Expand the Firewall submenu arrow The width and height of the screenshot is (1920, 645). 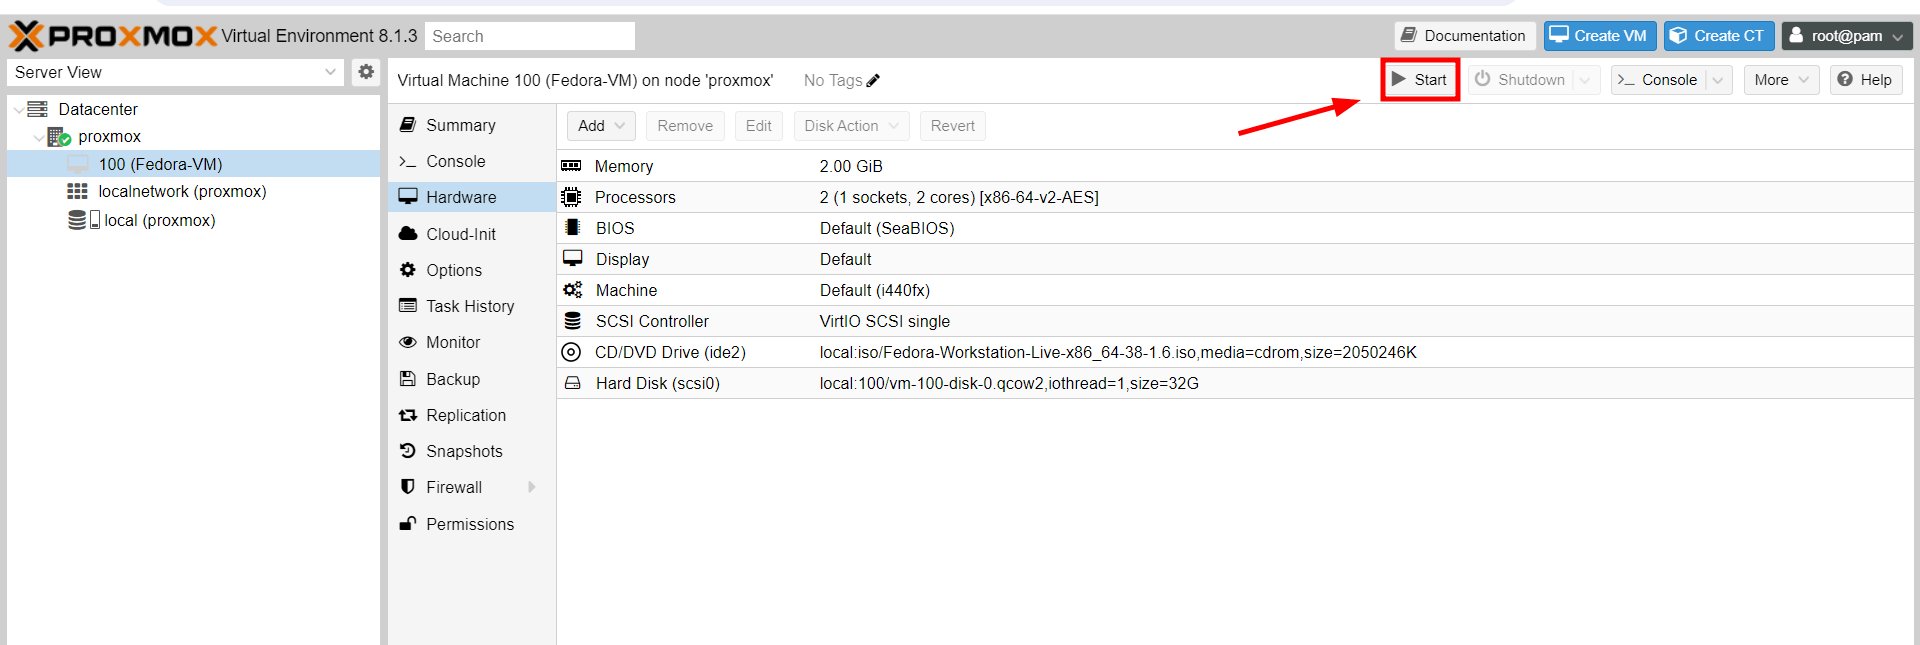pos(532,487)
